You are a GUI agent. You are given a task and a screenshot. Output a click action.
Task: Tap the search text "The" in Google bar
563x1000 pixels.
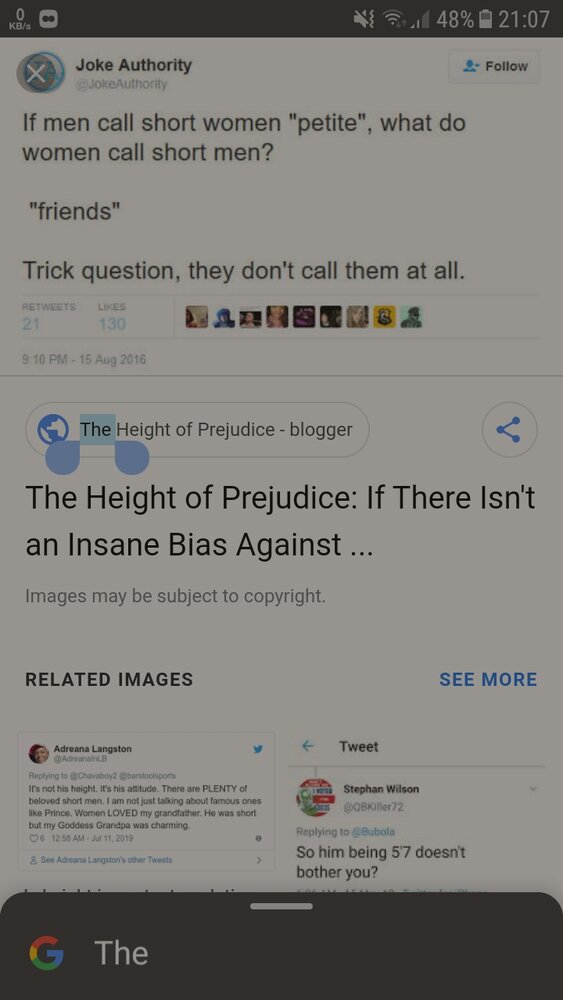[121, 953]
